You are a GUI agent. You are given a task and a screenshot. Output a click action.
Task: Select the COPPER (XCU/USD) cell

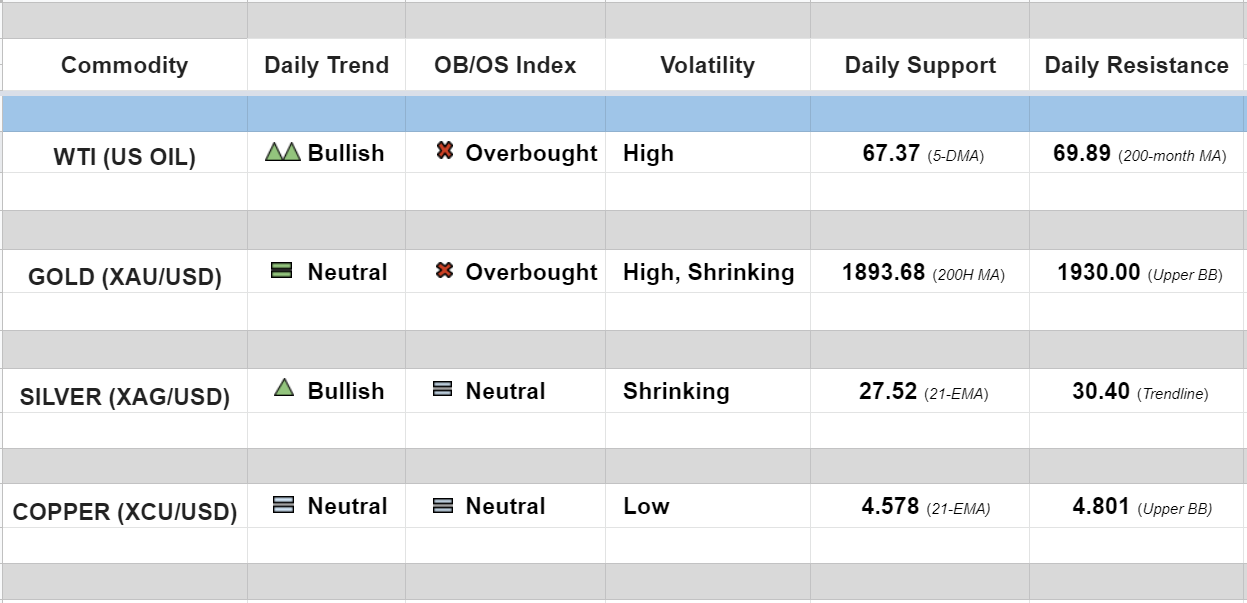[x=124, y=512]
